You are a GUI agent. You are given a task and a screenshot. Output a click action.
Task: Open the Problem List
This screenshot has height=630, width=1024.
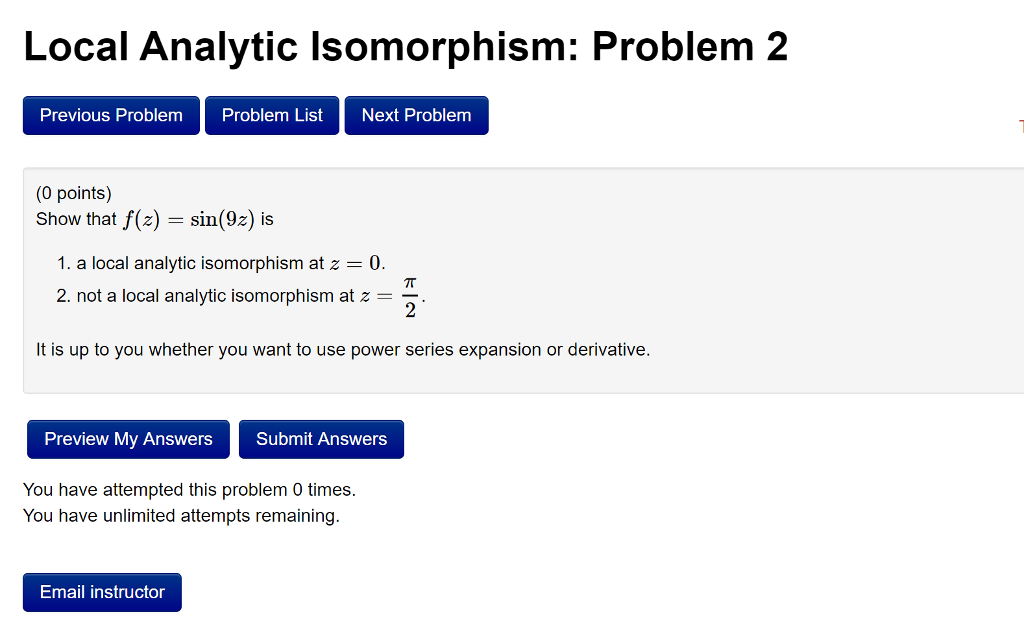point(271,115)
